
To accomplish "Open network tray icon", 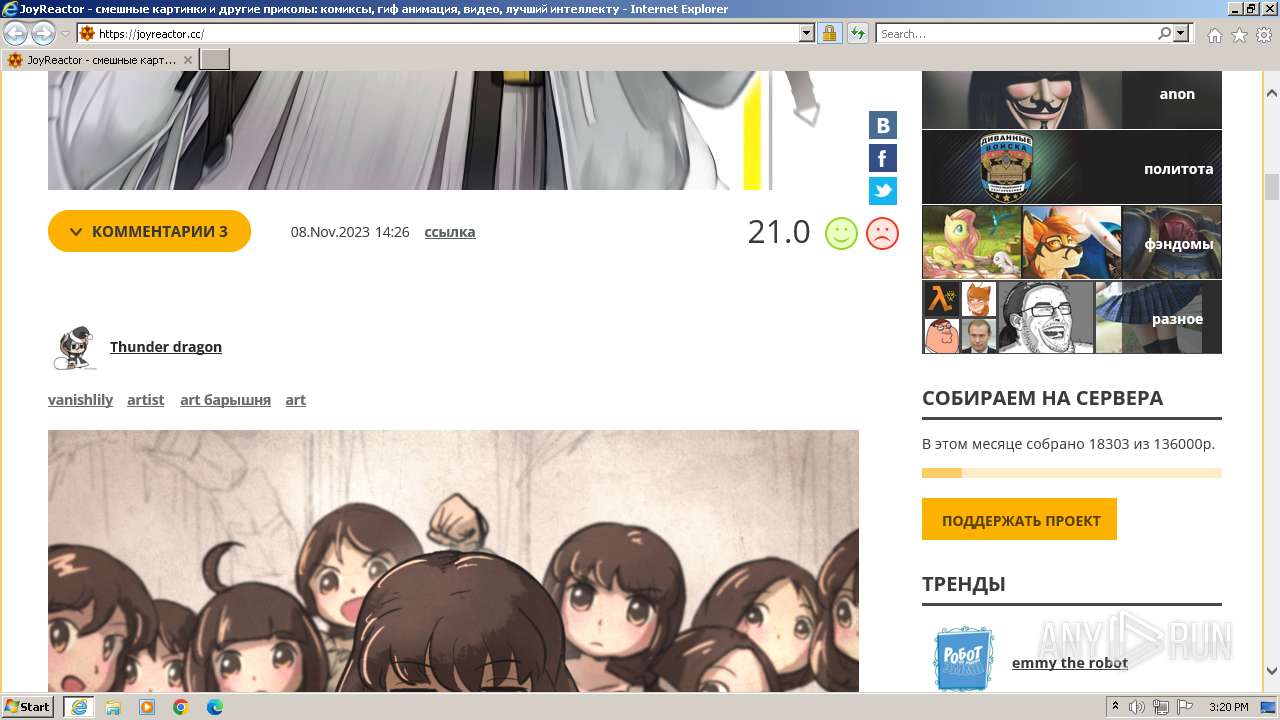I will click(x=1162, y=707).
